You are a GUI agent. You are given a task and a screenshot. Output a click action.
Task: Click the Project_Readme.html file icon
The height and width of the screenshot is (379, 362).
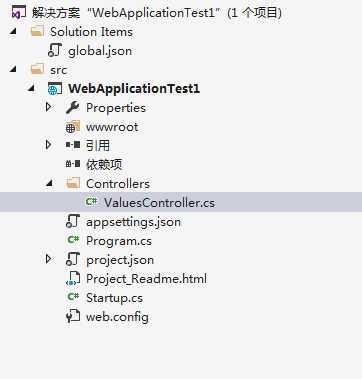point(73,279)
